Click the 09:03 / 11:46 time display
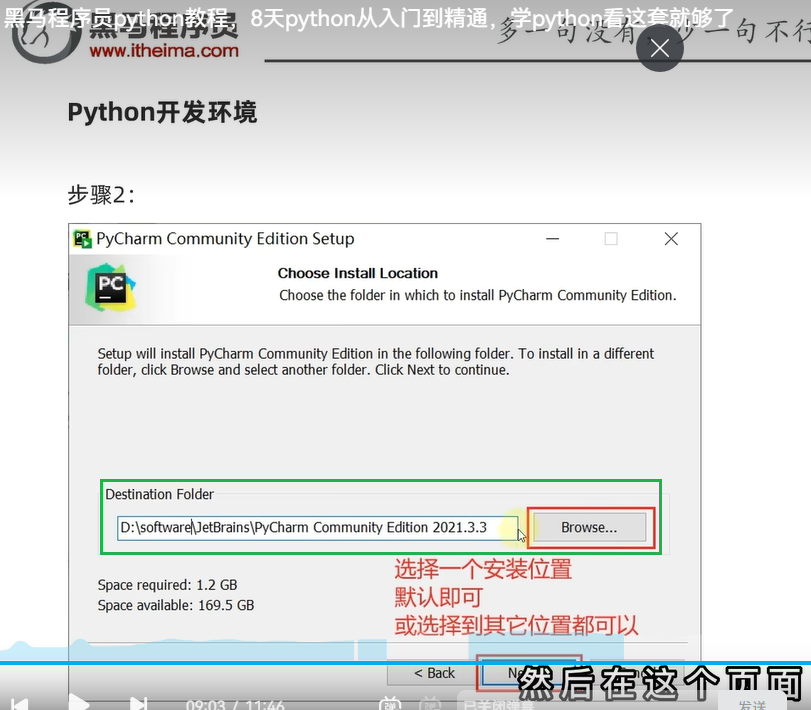 pos(235,704)
